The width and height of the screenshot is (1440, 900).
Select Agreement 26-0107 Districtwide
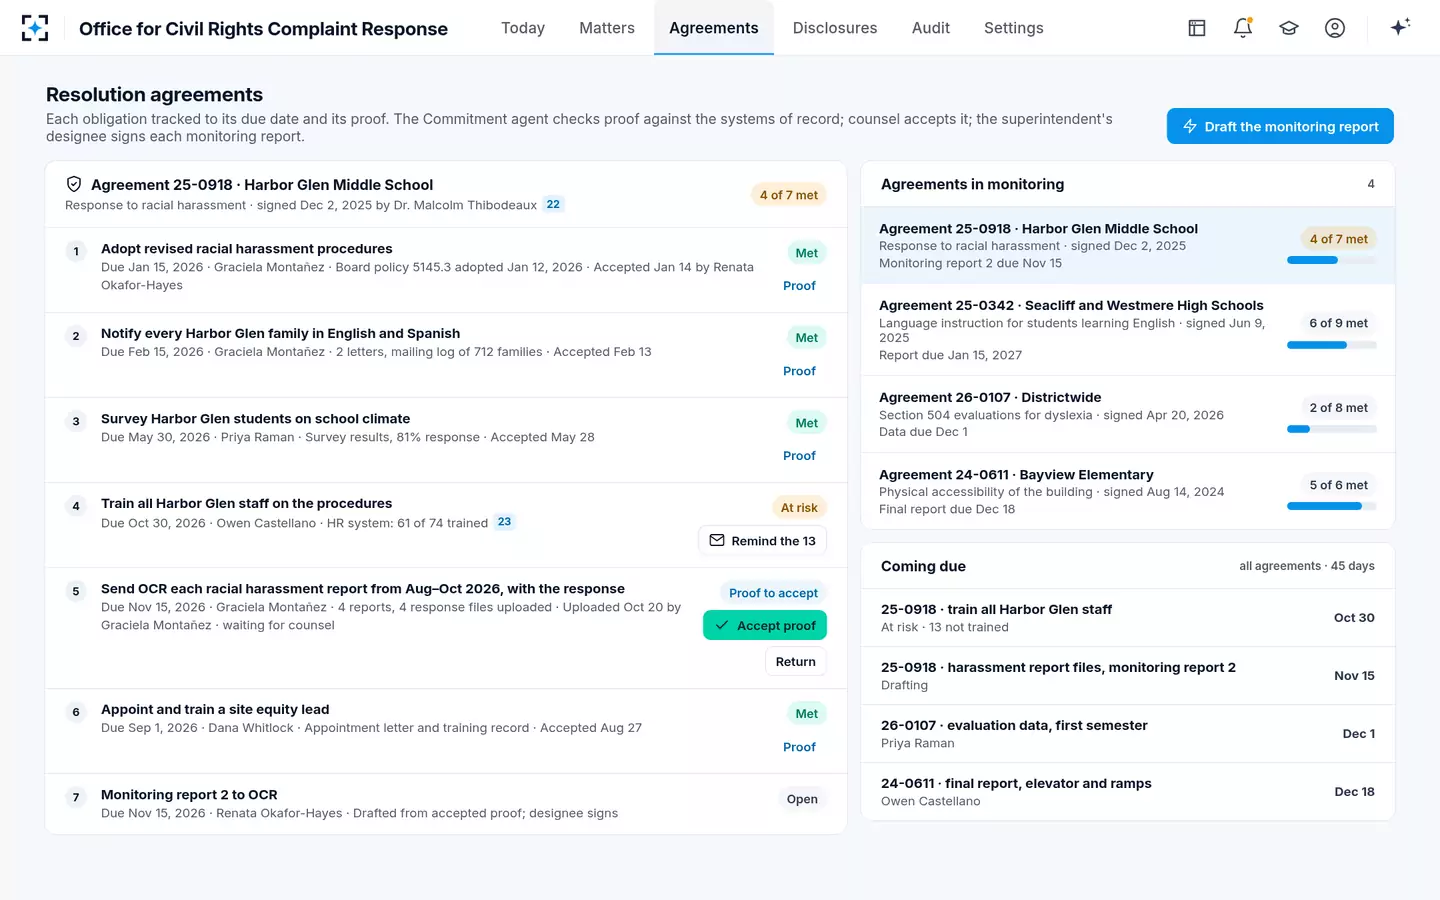tap(1128, 414)
